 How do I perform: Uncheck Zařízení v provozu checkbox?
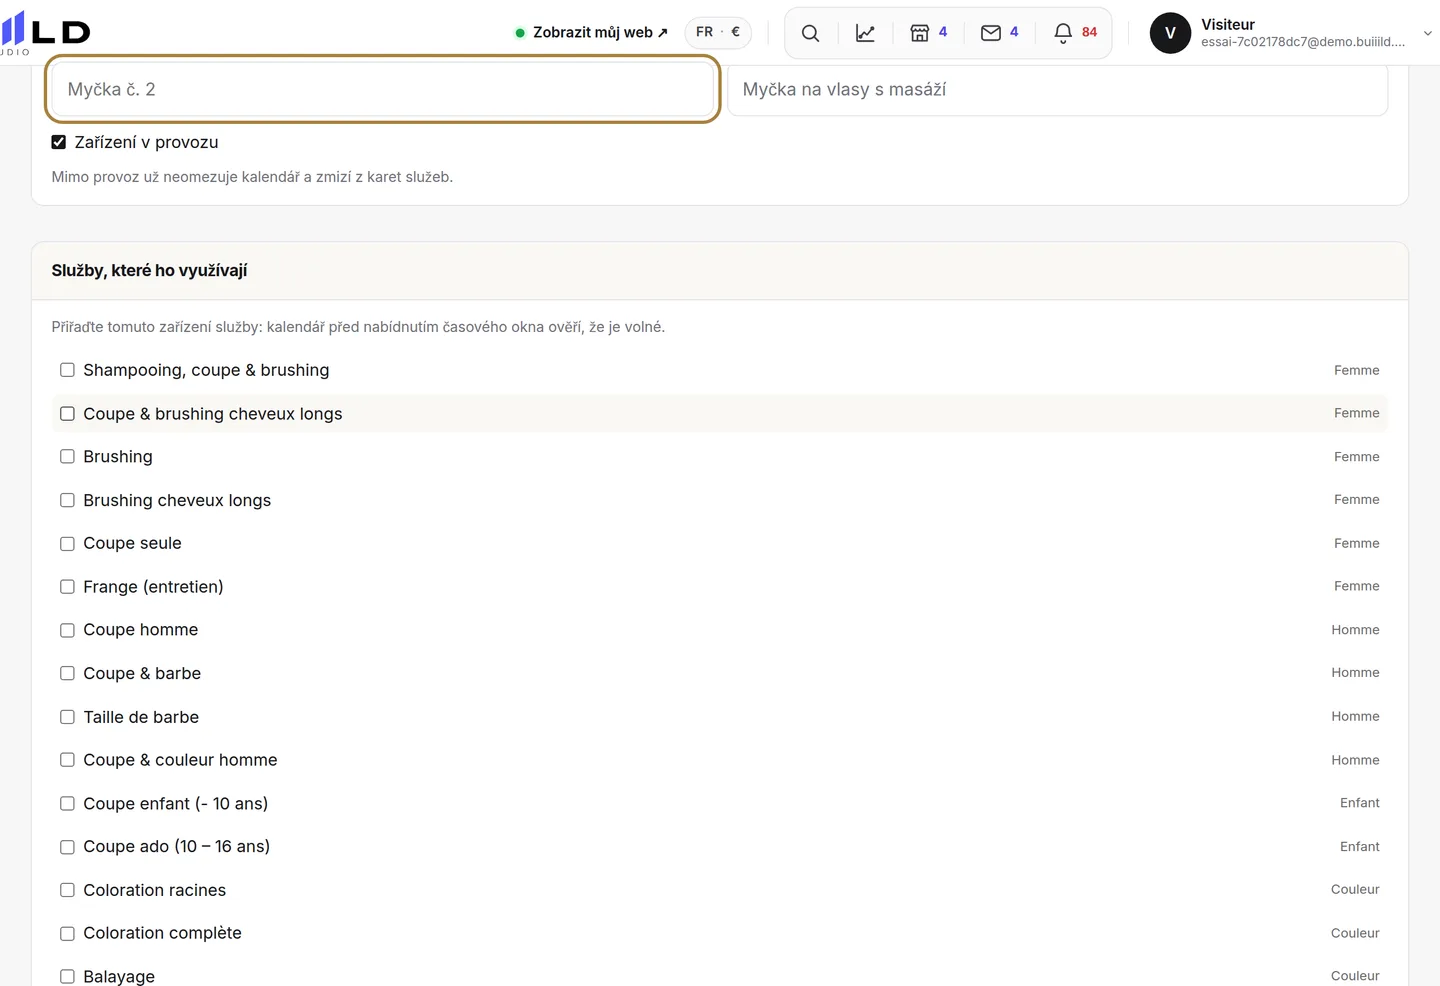pos(59,142)
